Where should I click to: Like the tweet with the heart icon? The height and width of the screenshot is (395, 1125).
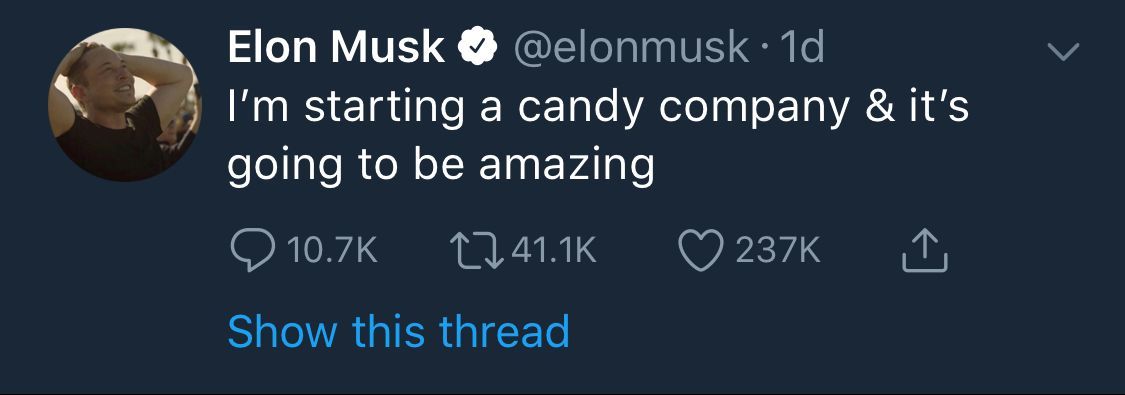click(x=700, y=251)
